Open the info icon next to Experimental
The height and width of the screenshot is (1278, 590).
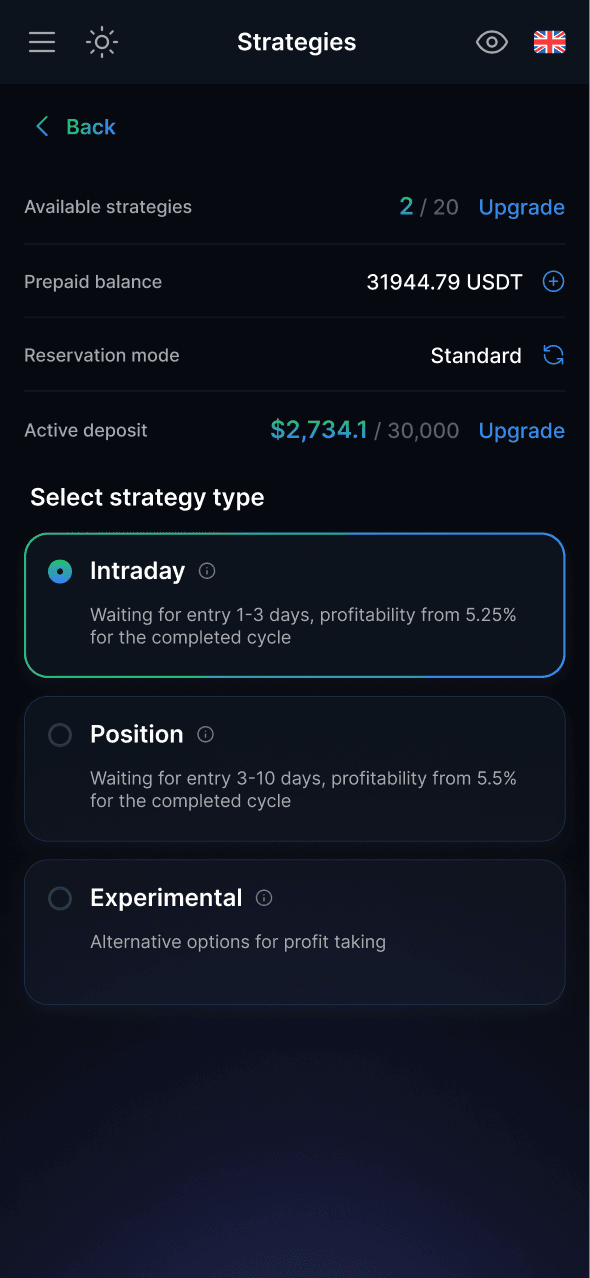click(x=263, y=897)
